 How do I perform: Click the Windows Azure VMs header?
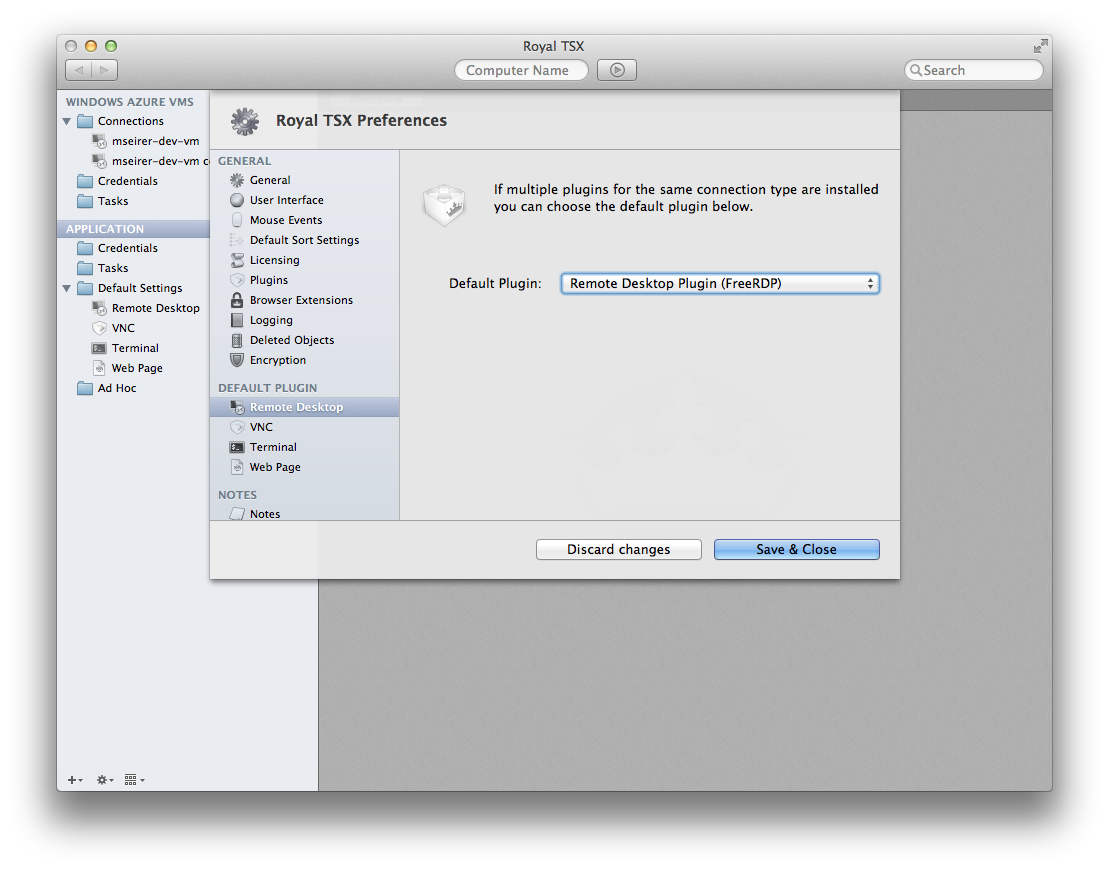pos(129,102)
